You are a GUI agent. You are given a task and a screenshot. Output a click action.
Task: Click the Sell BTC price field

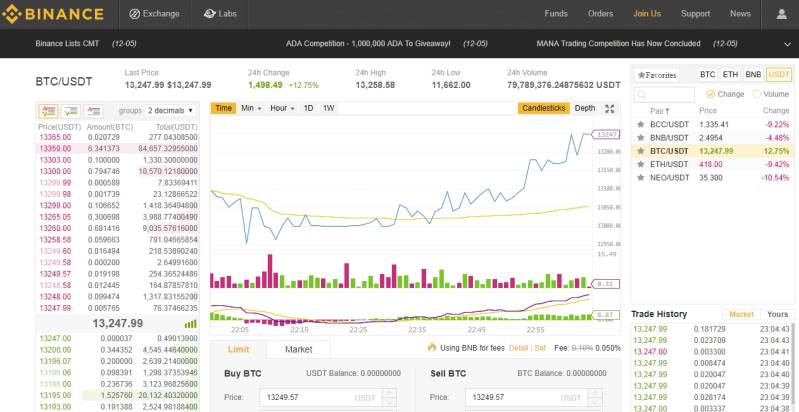click(x=534, y=397)
